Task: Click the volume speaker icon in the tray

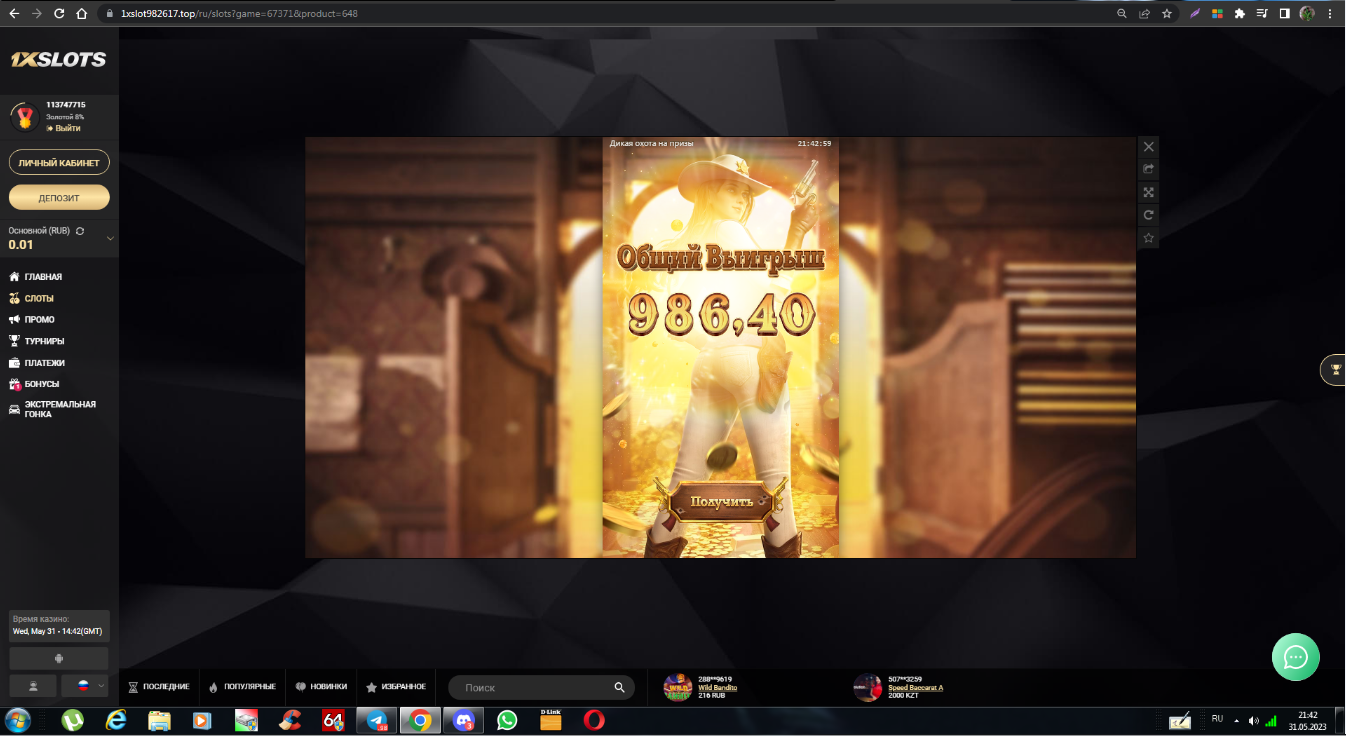Action: [1254, 720]
